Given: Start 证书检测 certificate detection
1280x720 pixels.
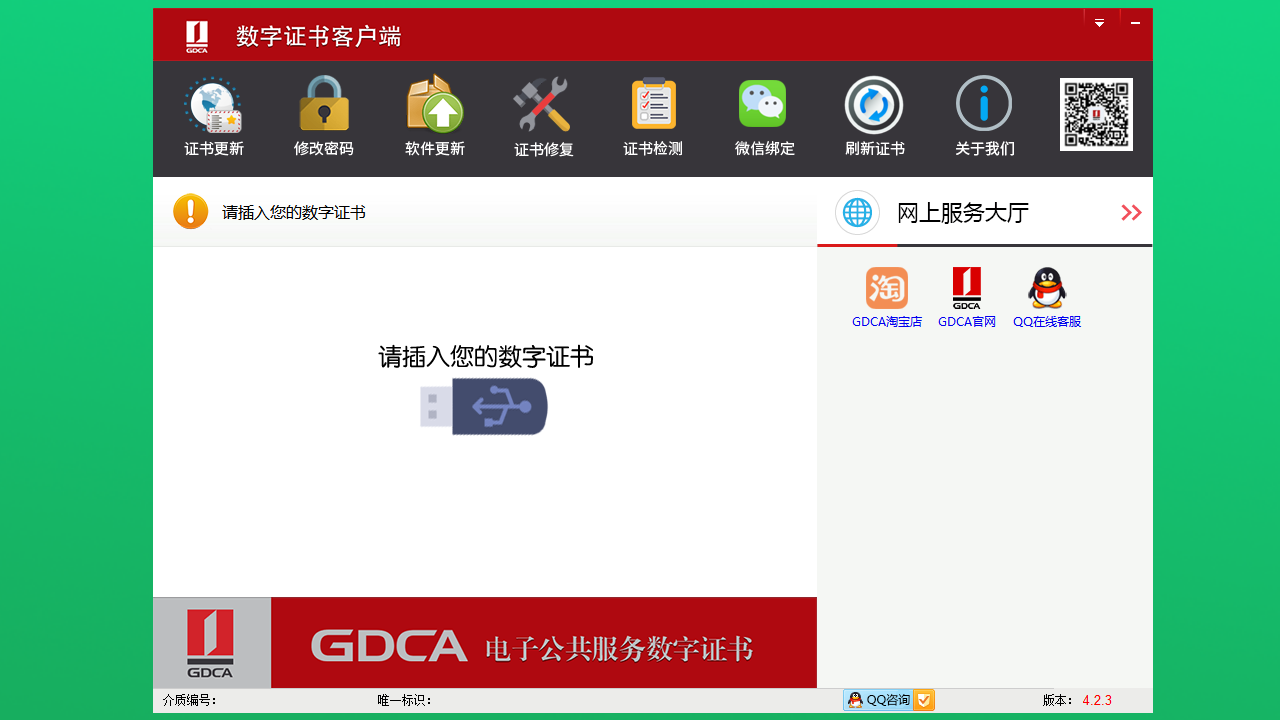Looking at the screenshot, I should (653, 115).
